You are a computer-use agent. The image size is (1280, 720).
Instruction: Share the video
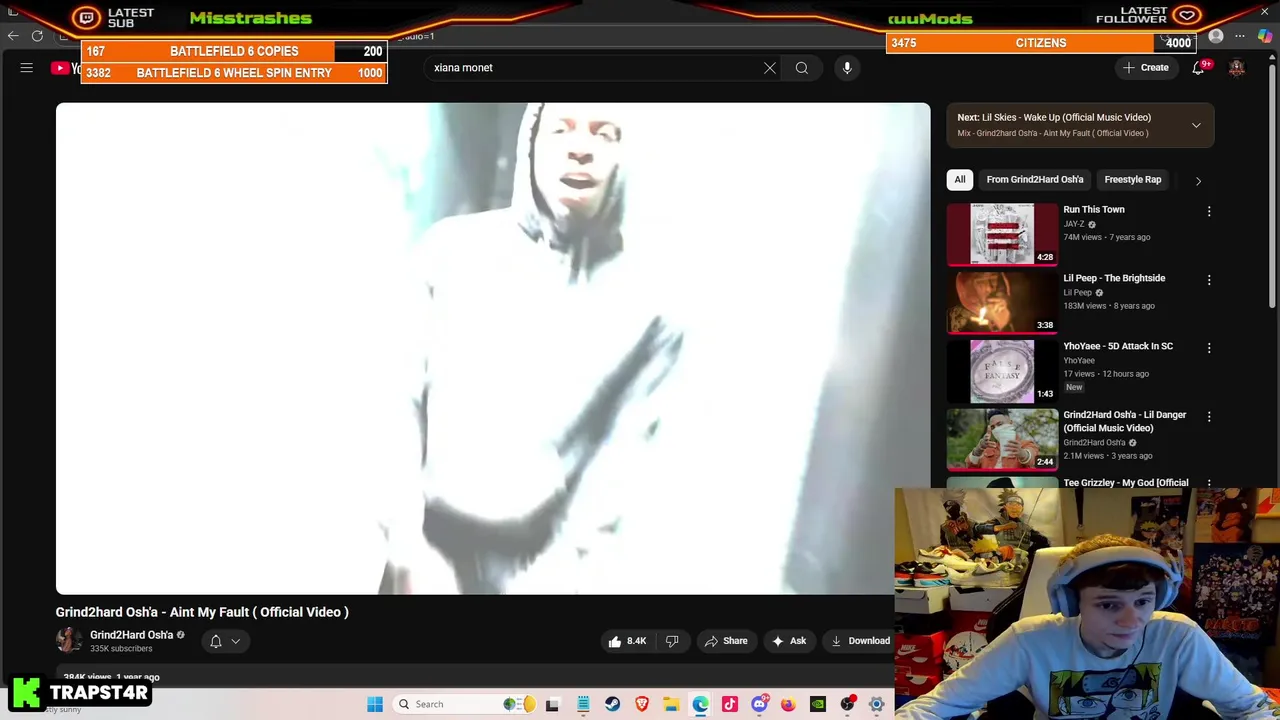(726, 641)
